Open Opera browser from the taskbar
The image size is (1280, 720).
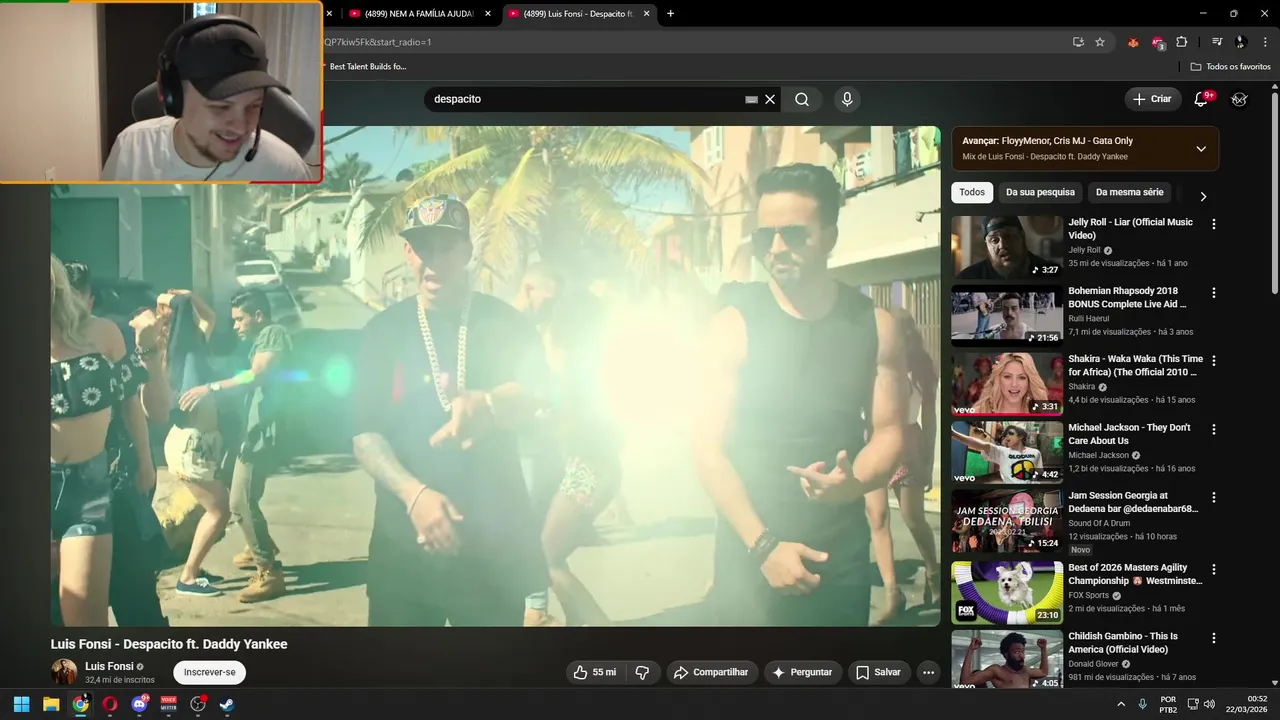(110, 704)
